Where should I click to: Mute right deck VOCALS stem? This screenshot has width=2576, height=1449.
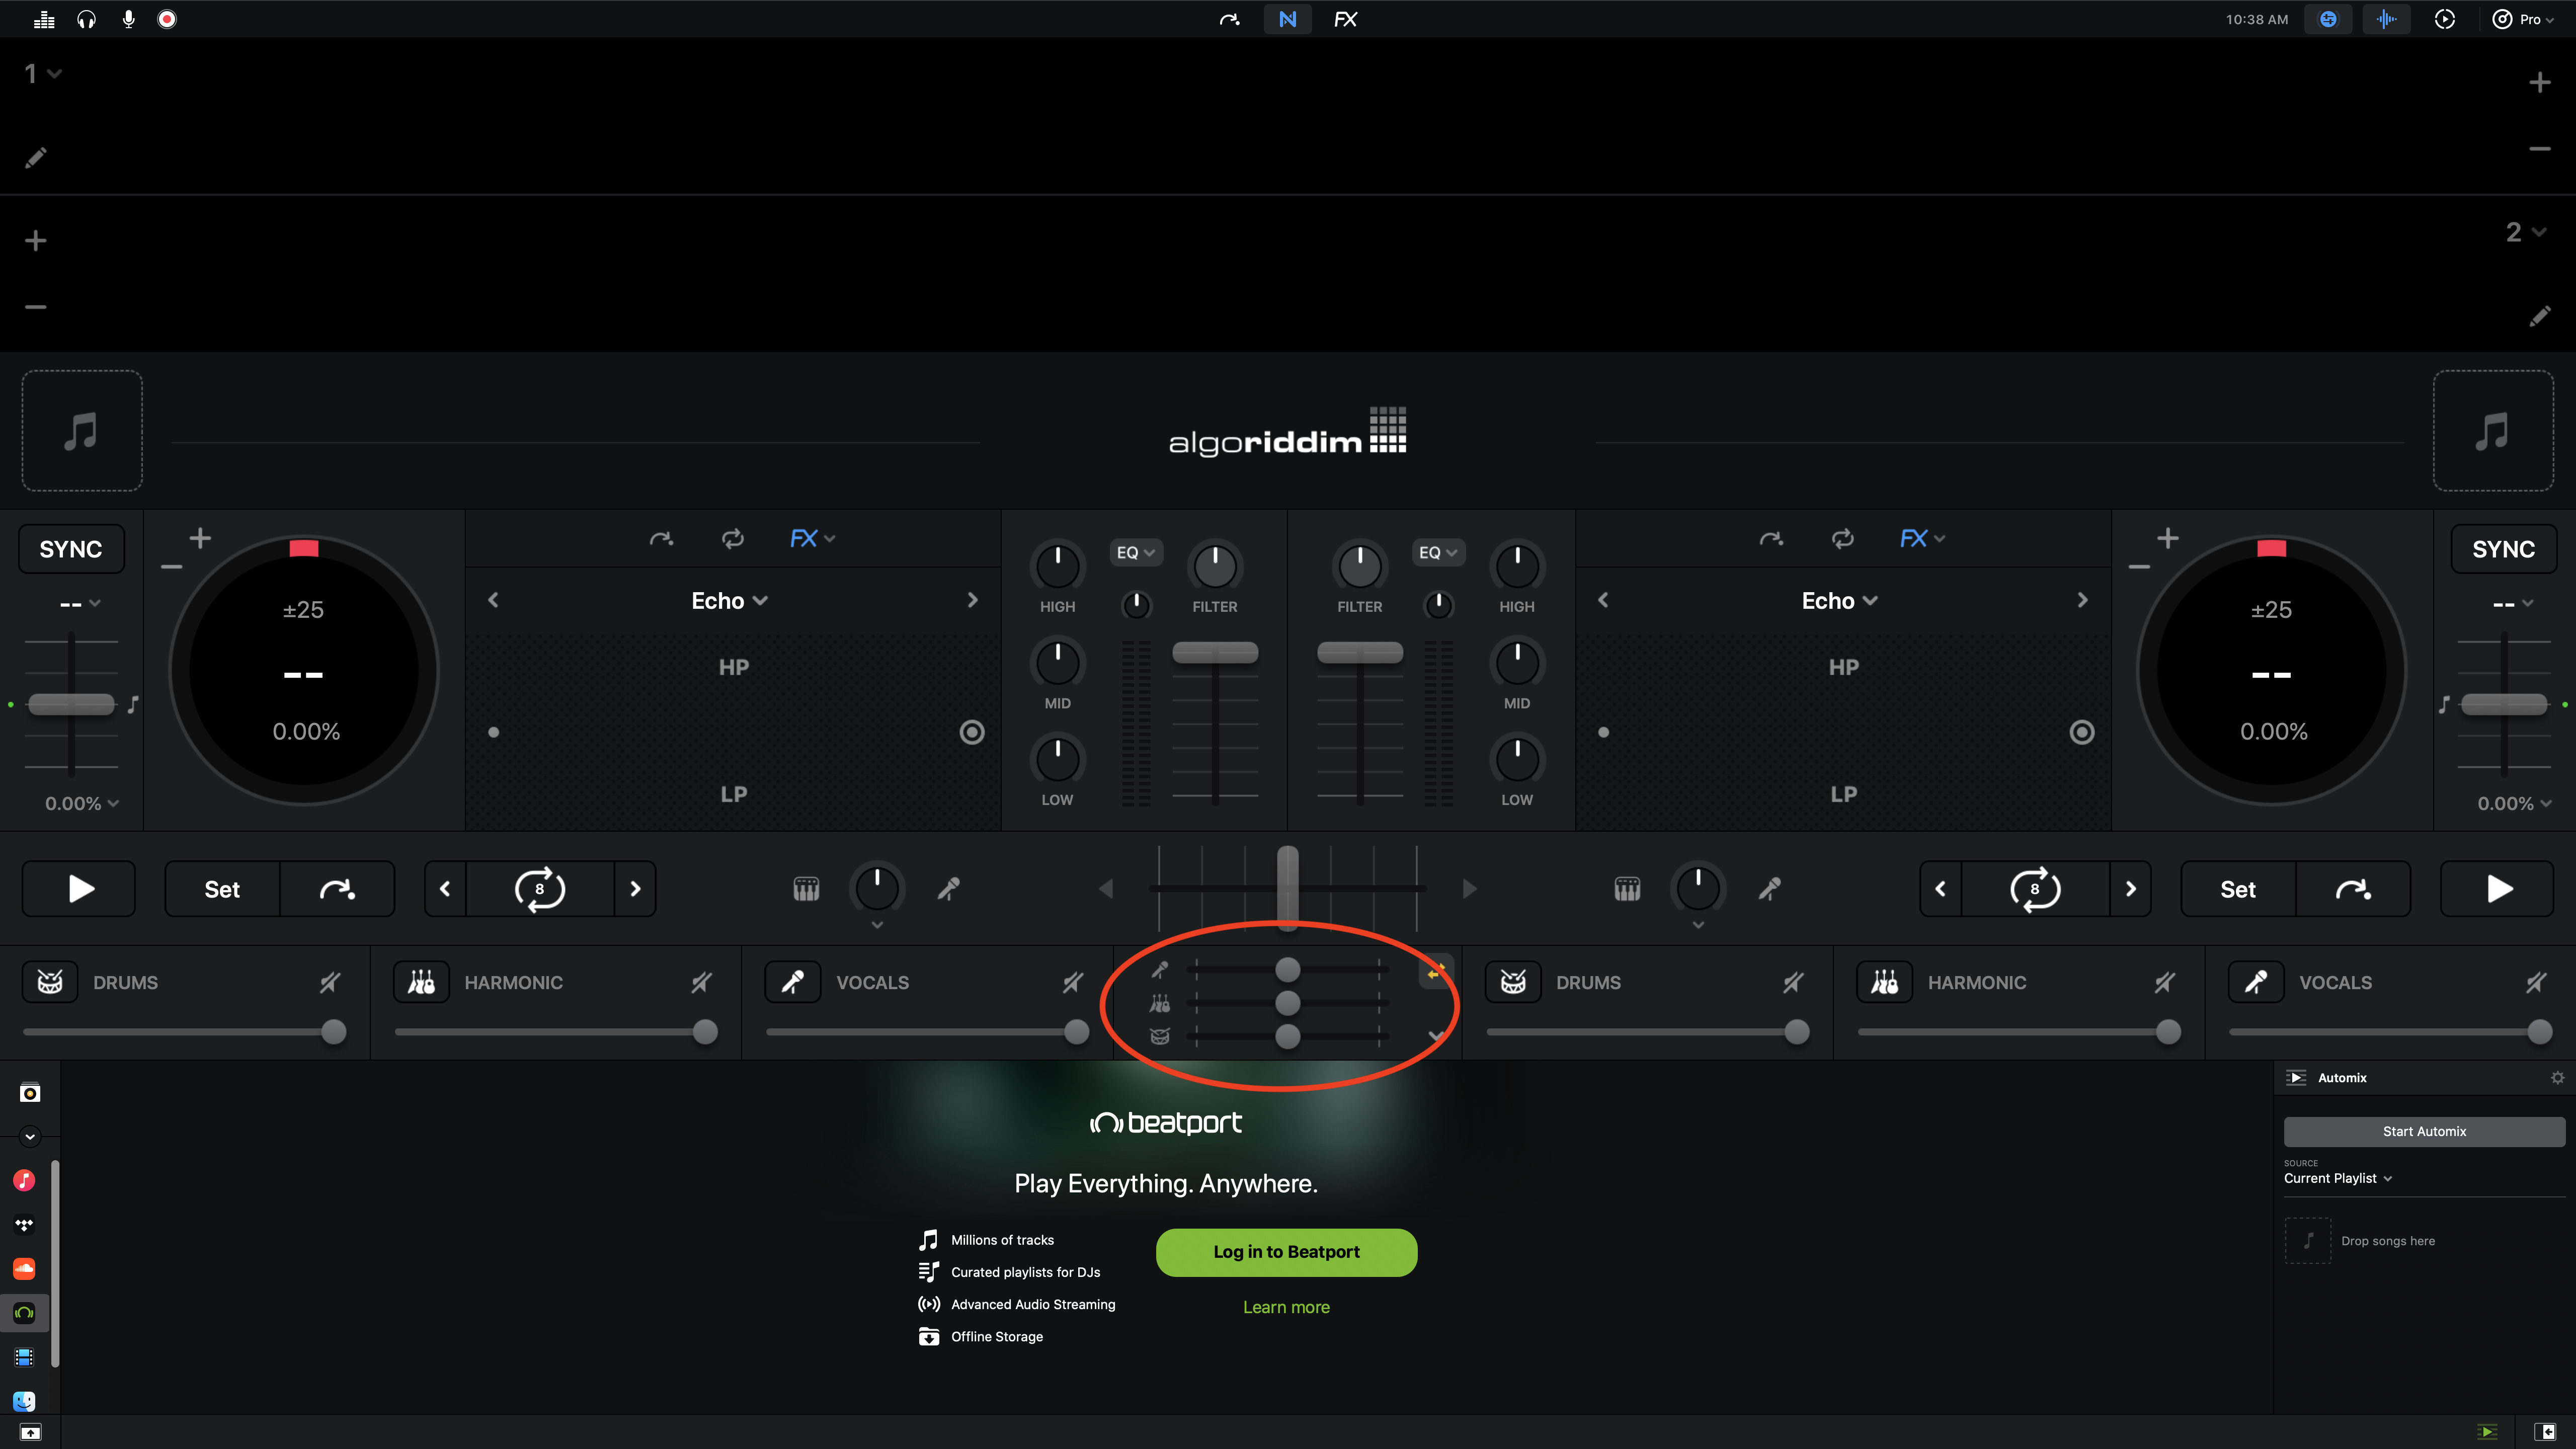[2536, 982]
